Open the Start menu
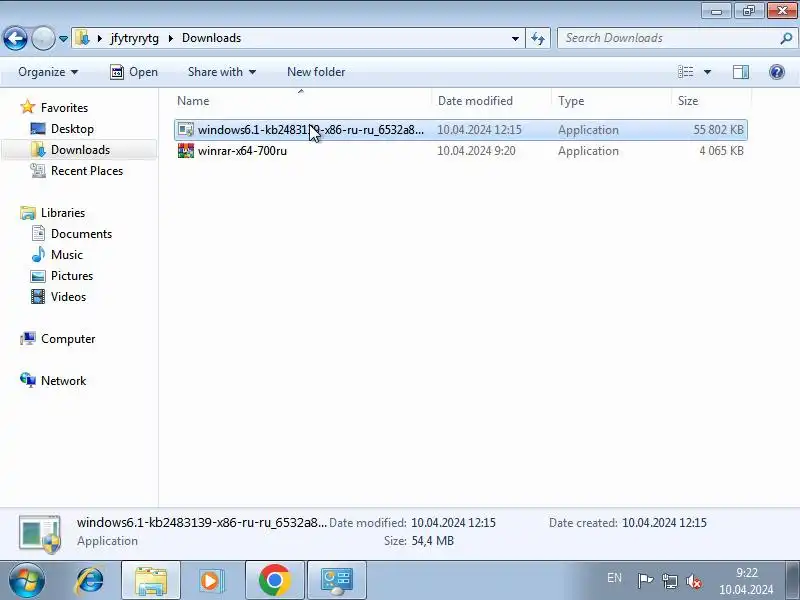The width and height of the screenshot is (800, 600). [x=26, y=580]
